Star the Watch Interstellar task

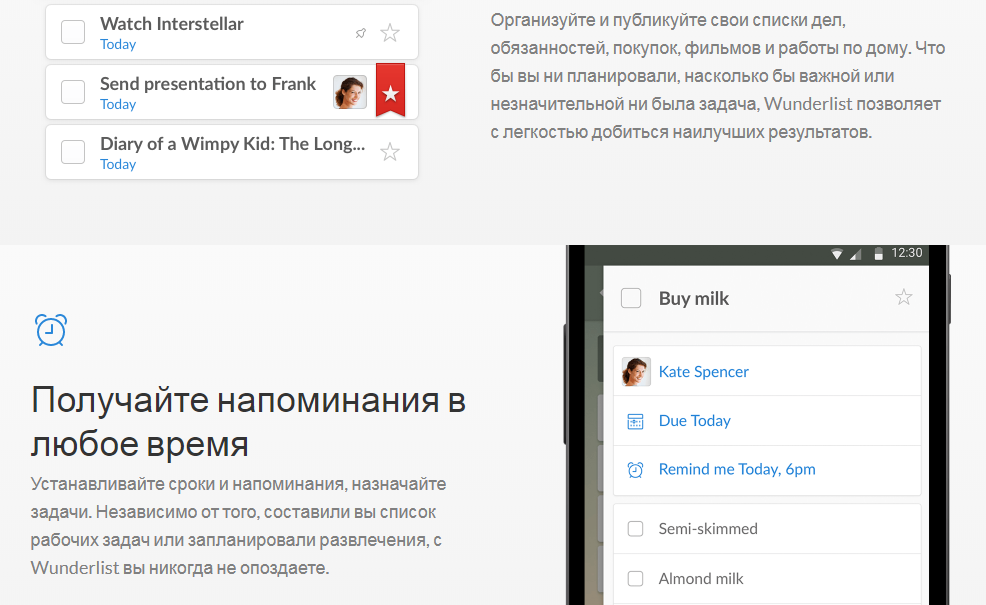[389, 32]
